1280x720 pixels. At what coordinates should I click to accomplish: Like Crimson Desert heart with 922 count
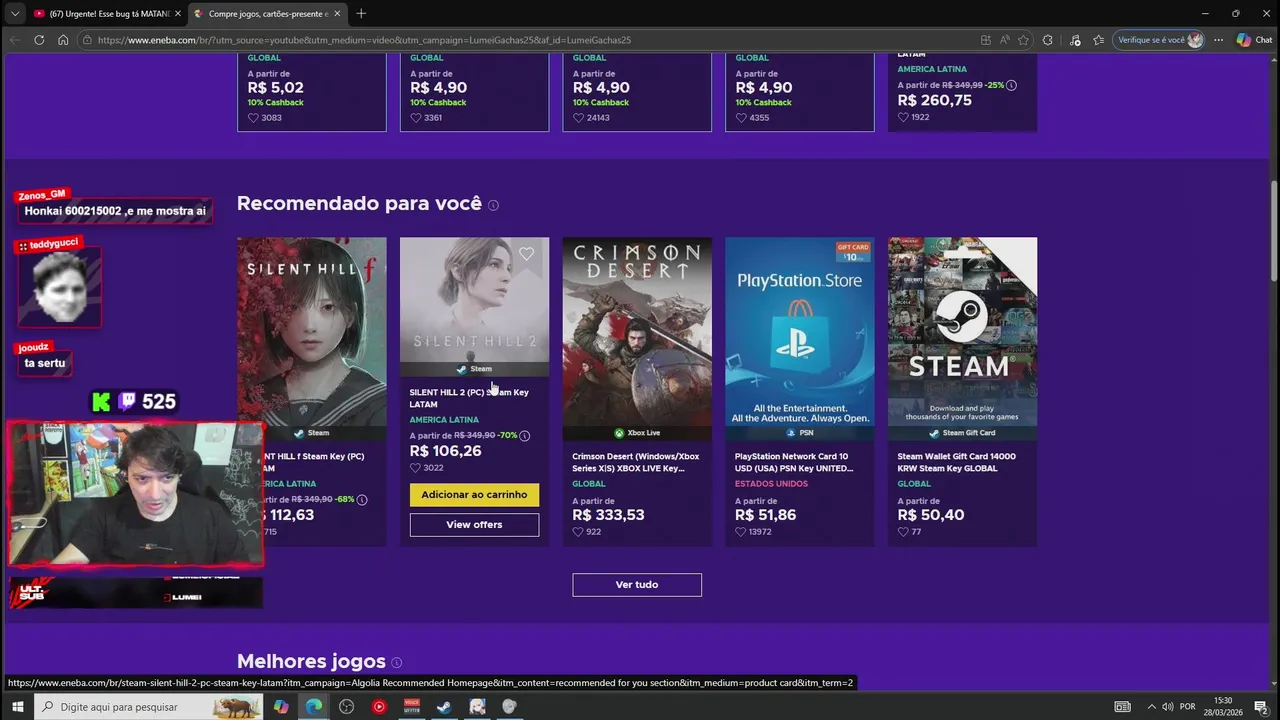pos(578,532)
